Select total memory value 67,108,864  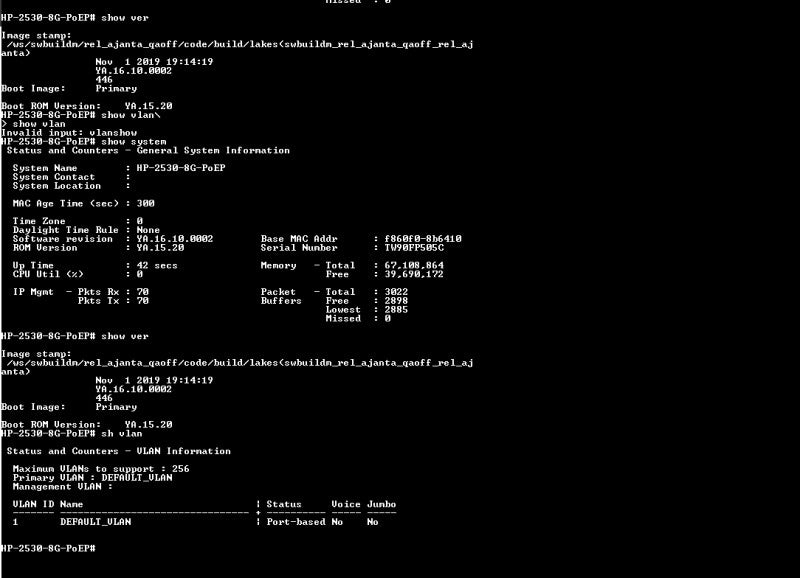tap(414, 265)
